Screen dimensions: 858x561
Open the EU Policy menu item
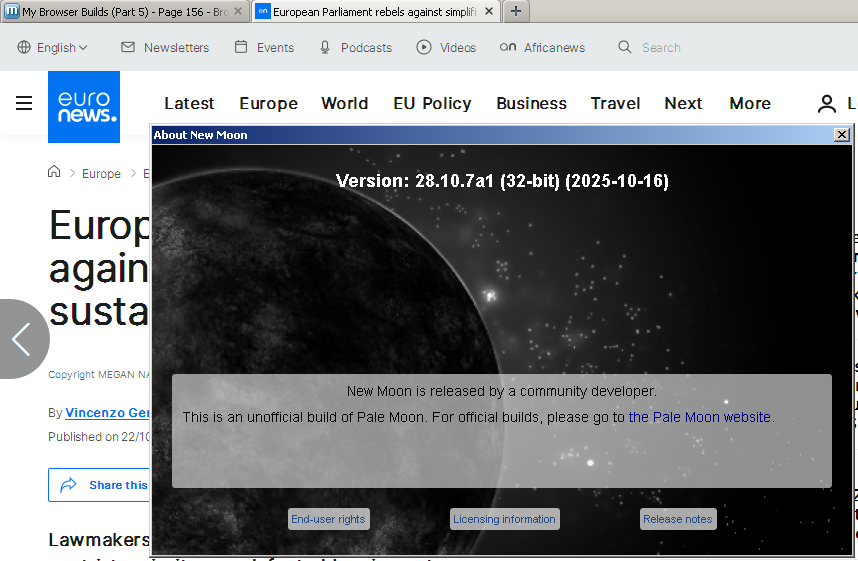tap(432, 103)
